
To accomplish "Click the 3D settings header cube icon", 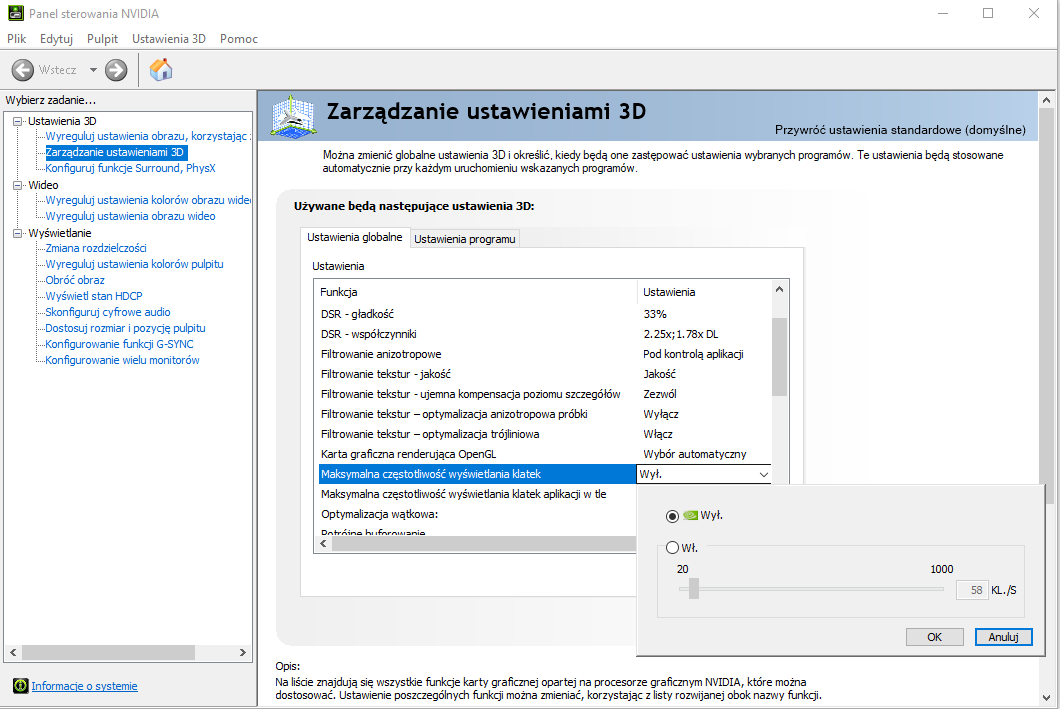I will pos(293,117).
